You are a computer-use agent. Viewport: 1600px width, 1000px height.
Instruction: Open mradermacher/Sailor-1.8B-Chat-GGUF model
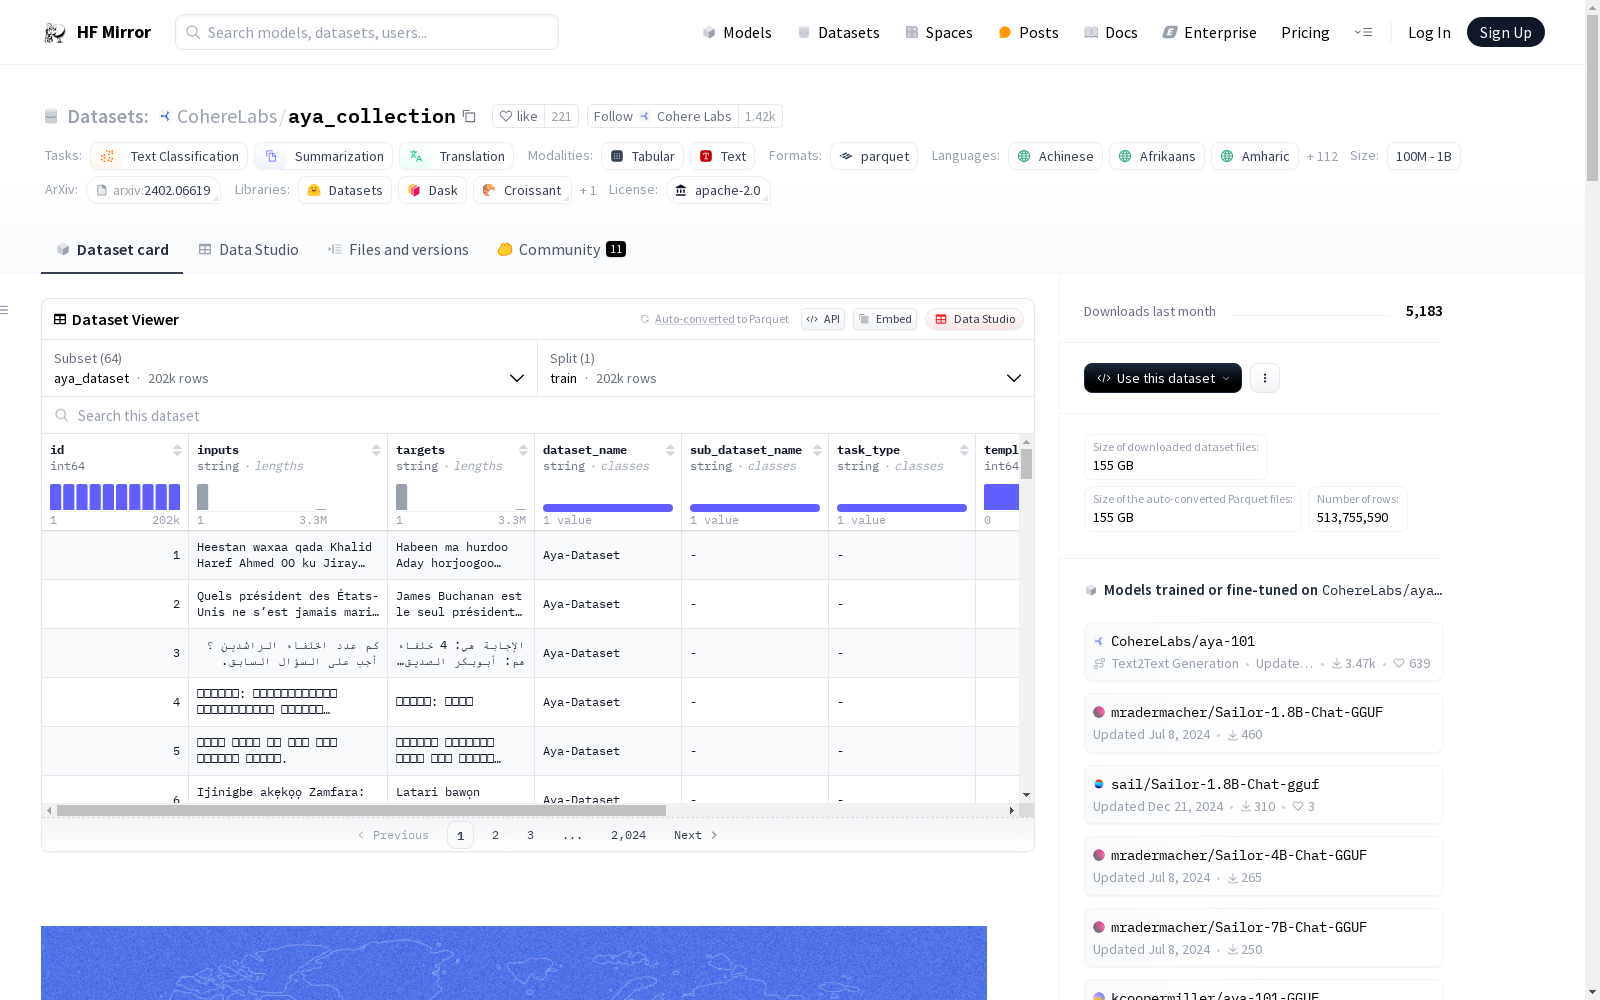tap(1263, 723)
